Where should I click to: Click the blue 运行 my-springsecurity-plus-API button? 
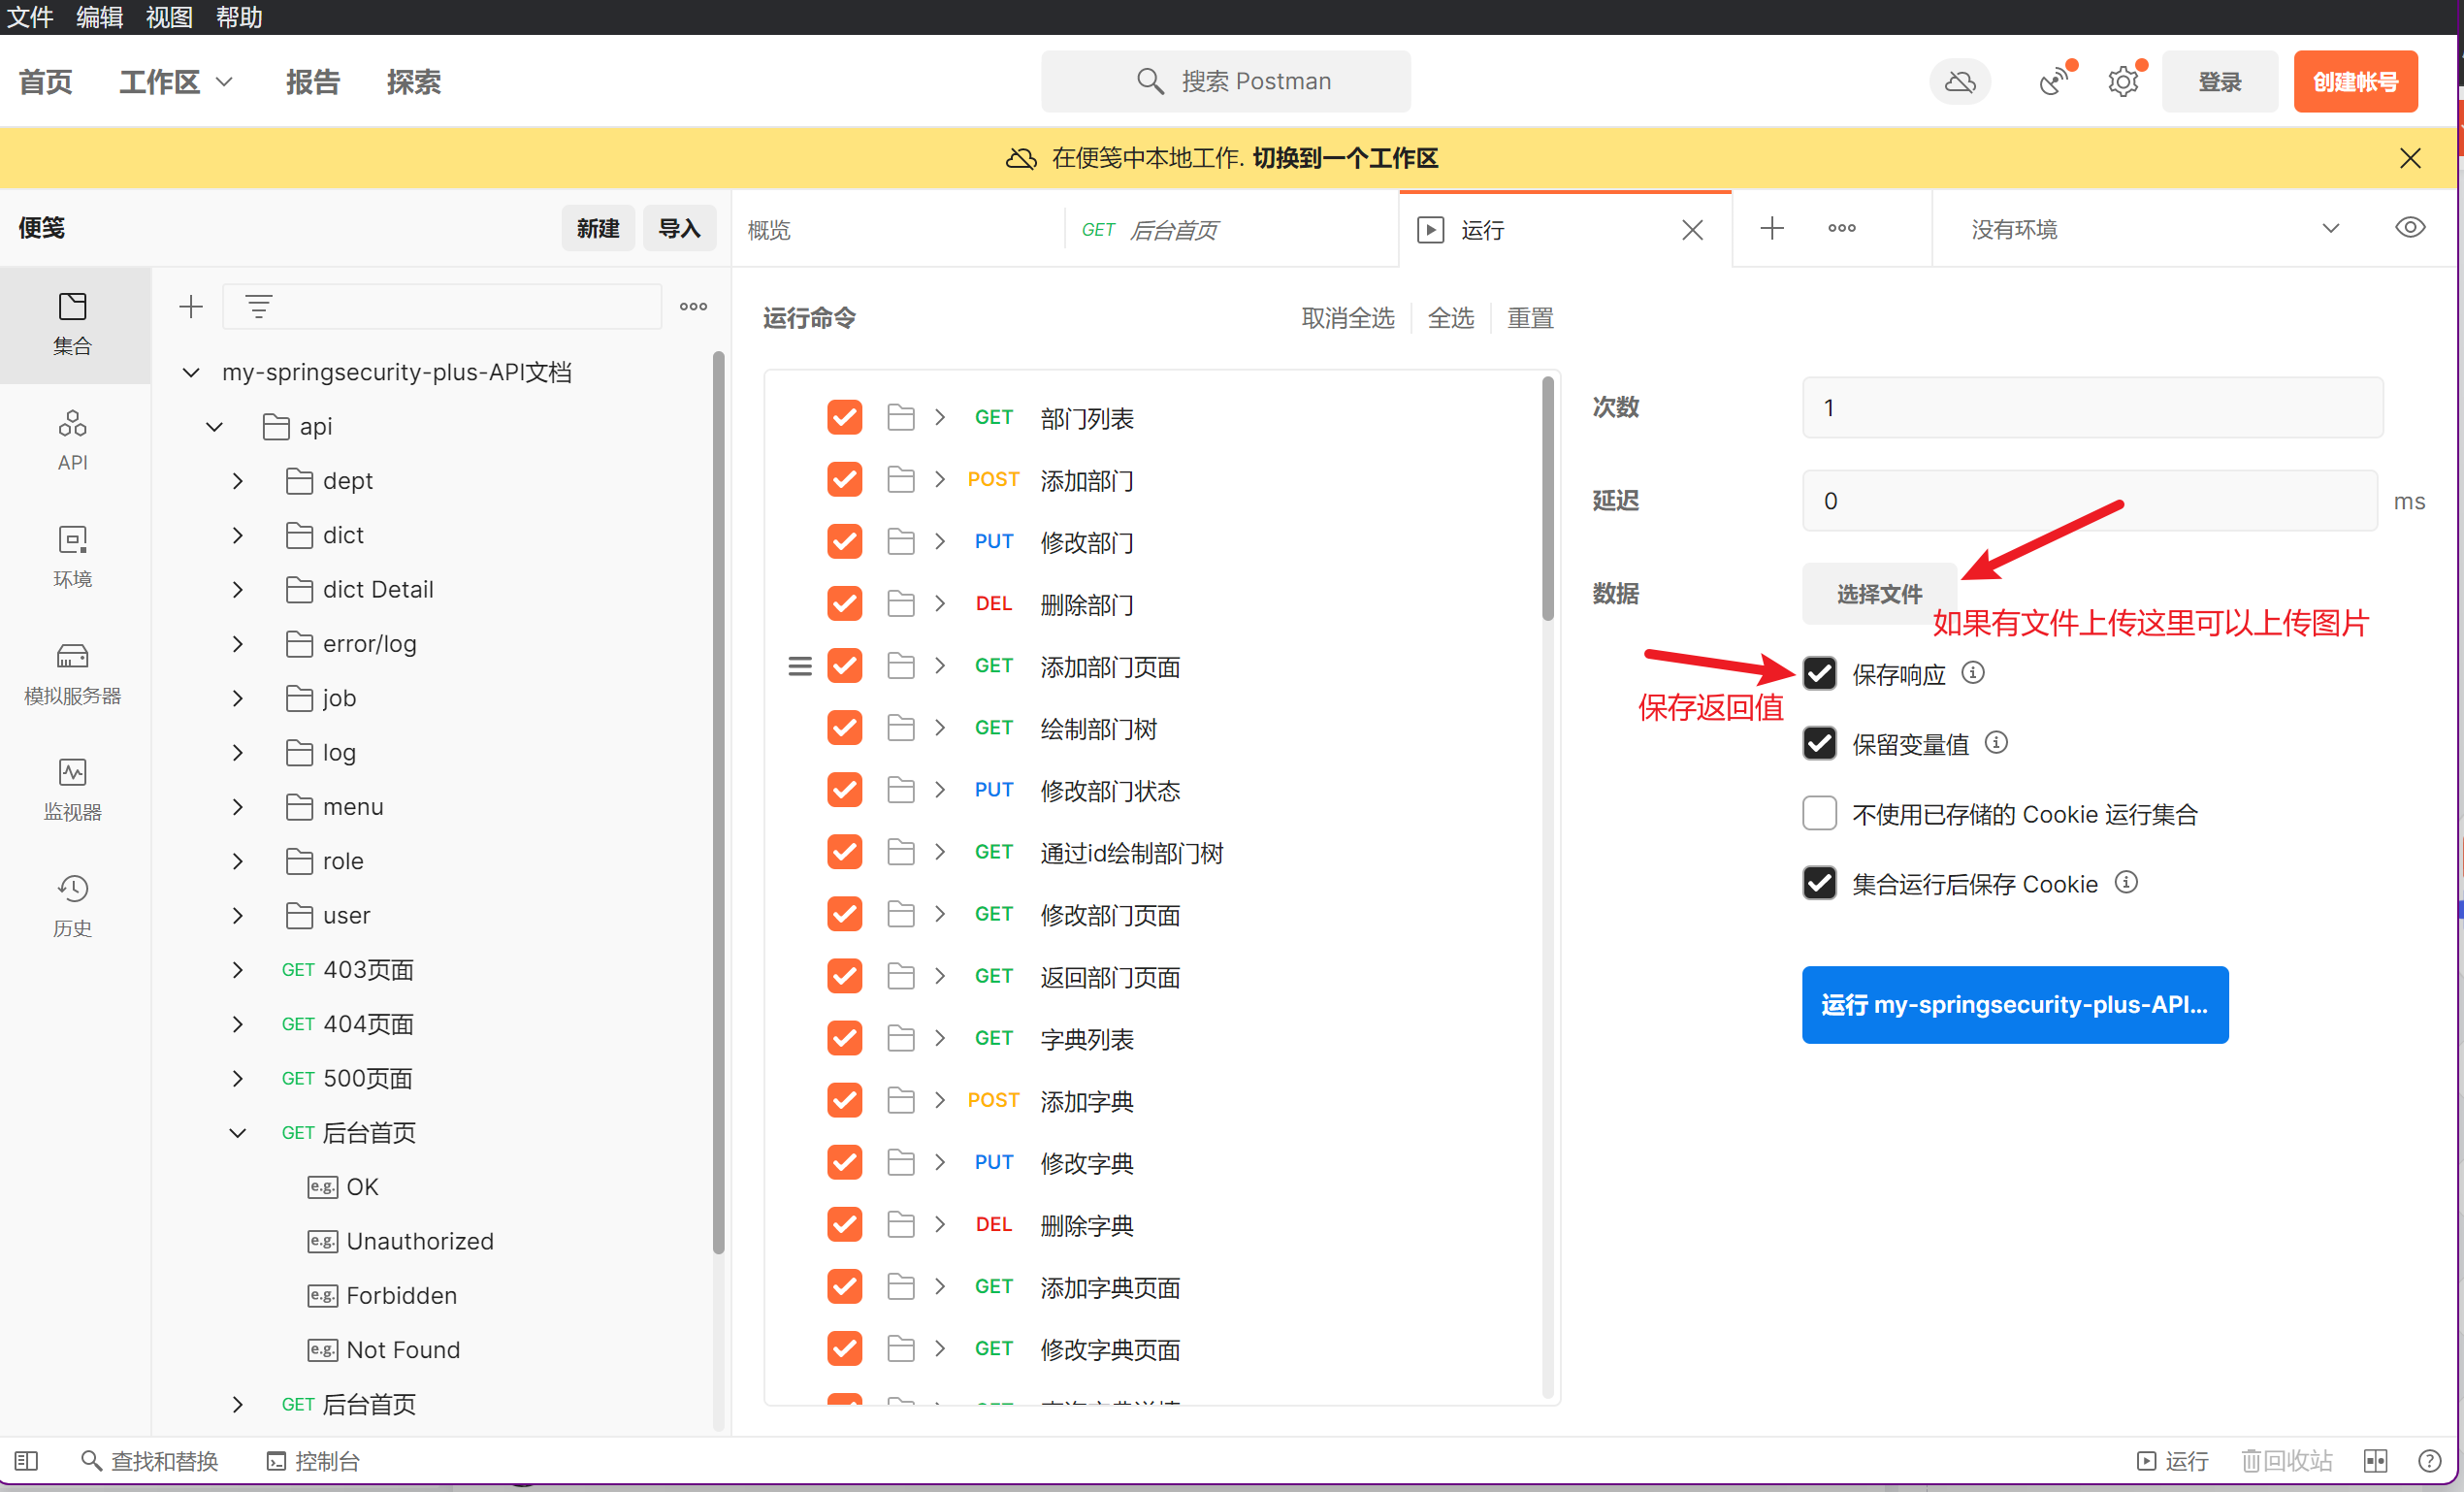pyautogui.click(x=2014, y=1004)
